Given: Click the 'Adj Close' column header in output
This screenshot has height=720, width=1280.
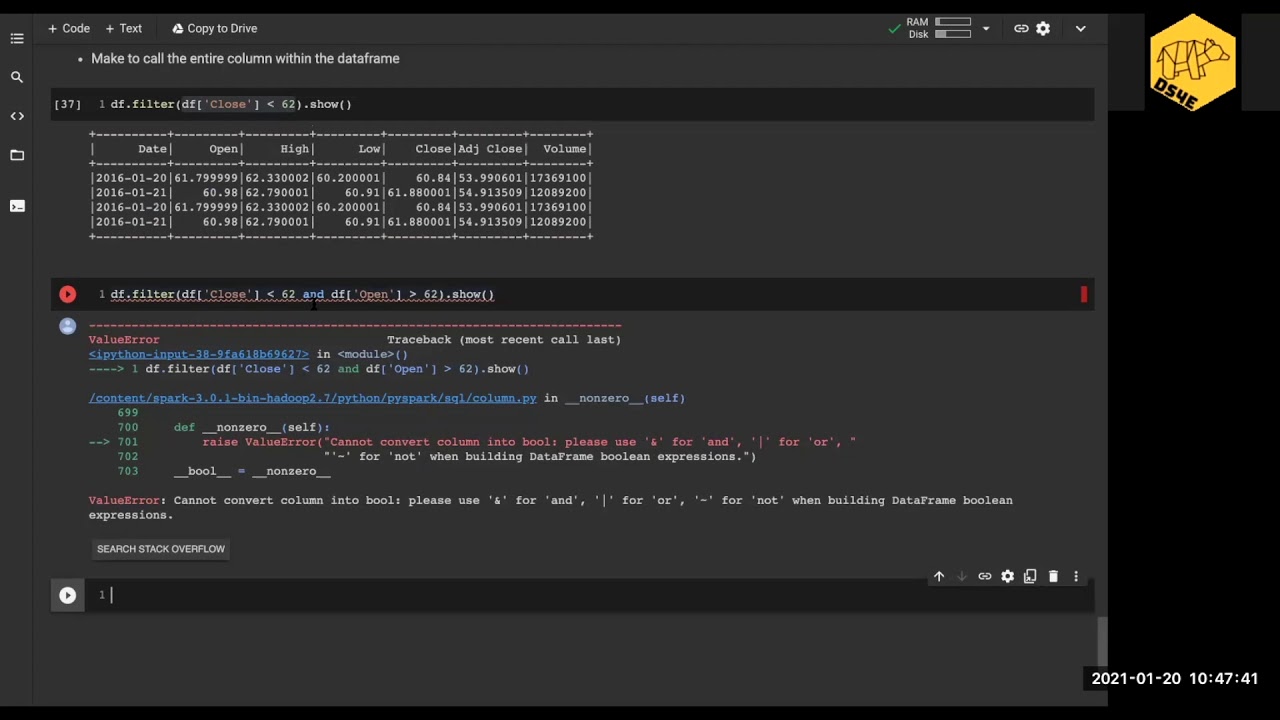Looking at the screenshot, I should pos(490,149).
